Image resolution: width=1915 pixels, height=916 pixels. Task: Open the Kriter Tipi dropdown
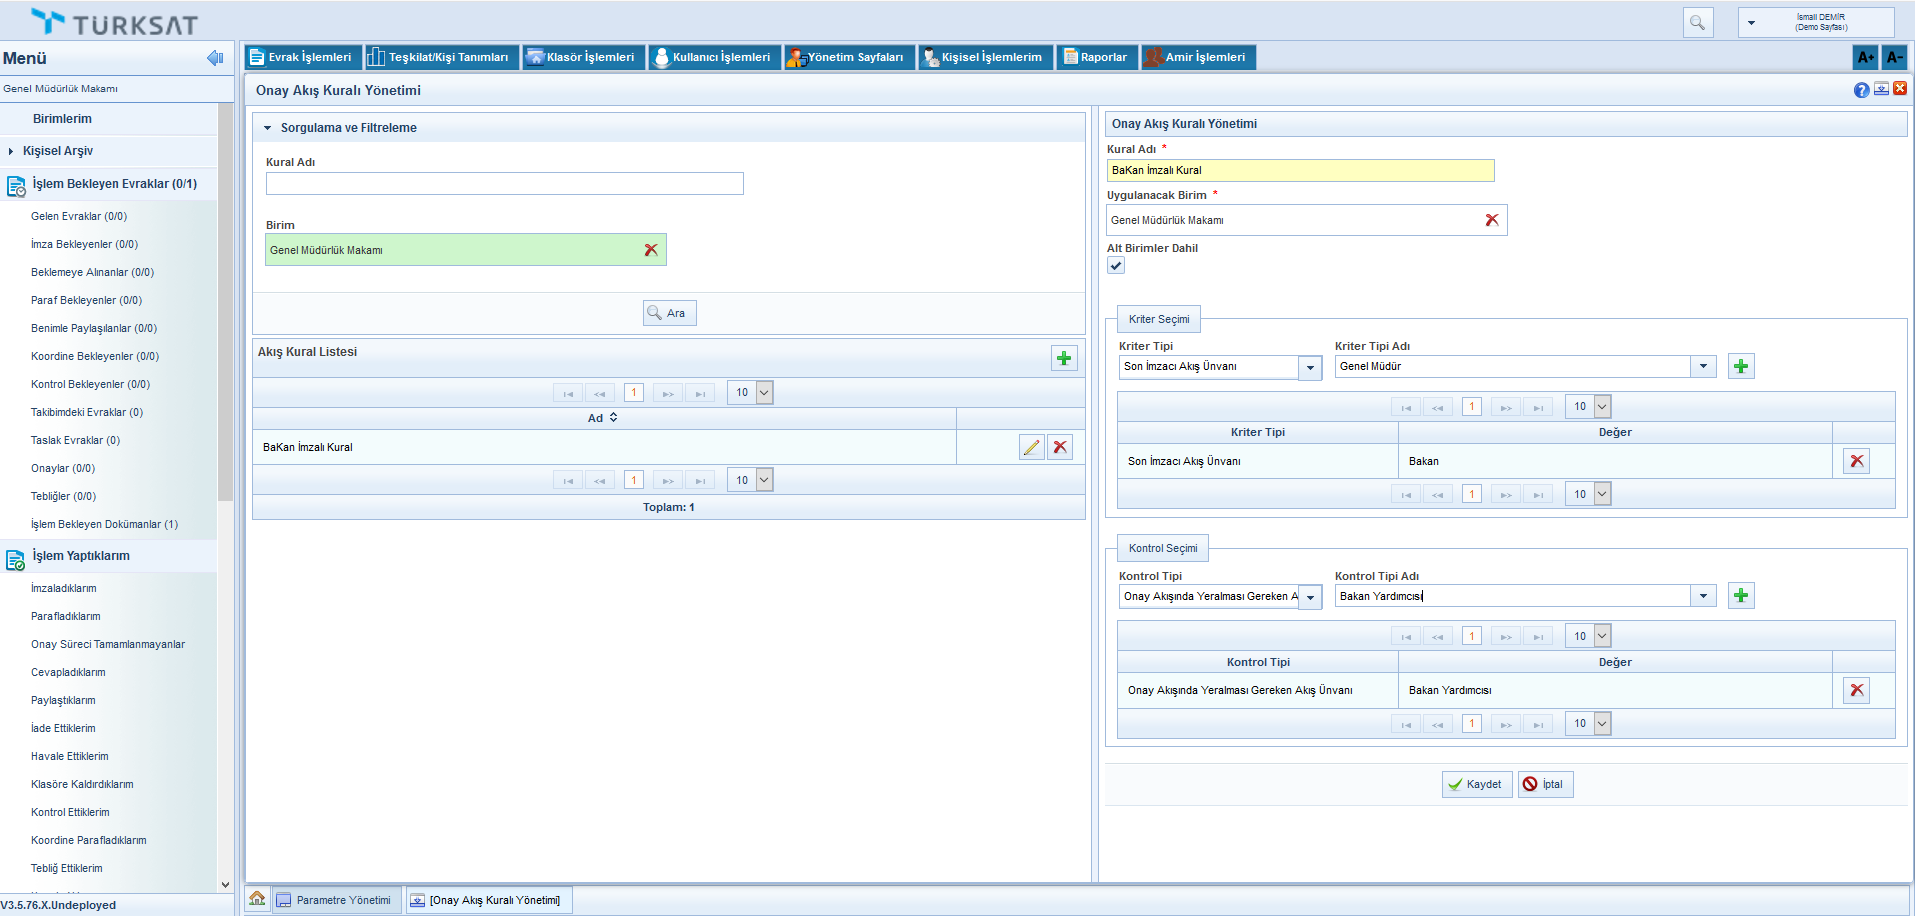pyautogui.click(x=1310, y=368)
